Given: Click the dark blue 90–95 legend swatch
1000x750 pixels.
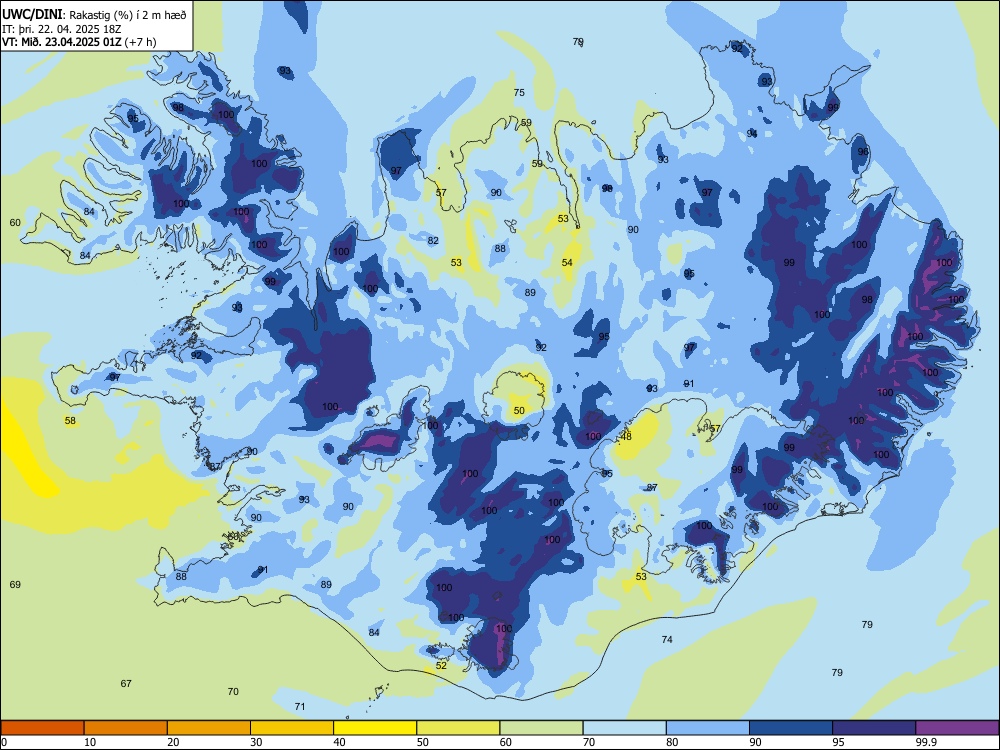Looking at the screenshot, I should point(791,728).
